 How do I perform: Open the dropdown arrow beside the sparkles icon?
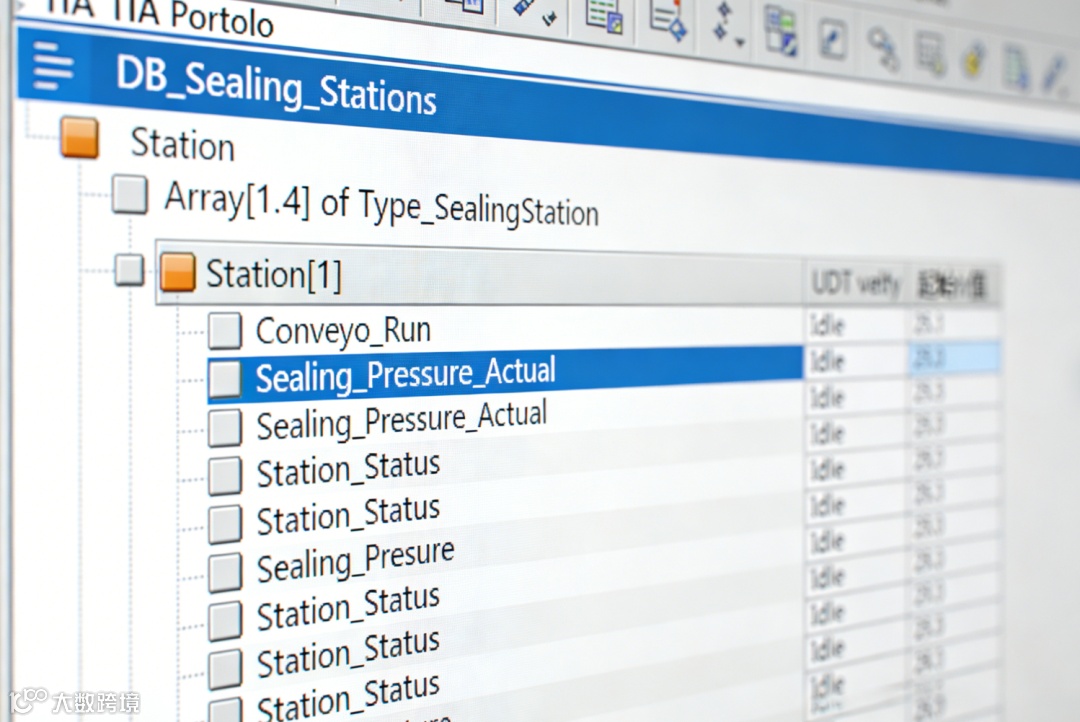[740, 43]
